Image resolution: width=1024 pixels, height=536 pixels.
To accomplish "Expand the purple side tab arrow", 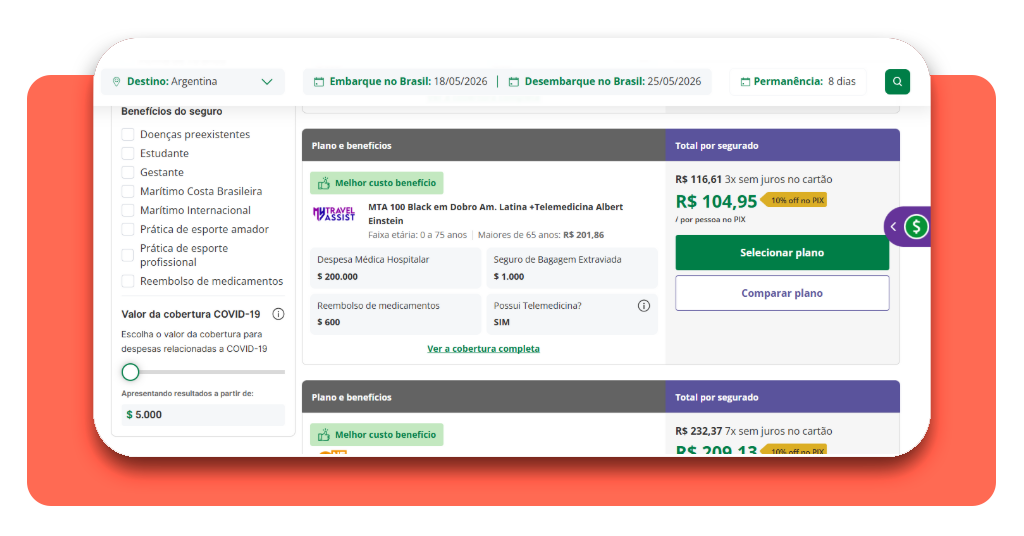I will (x=893, y=227).
